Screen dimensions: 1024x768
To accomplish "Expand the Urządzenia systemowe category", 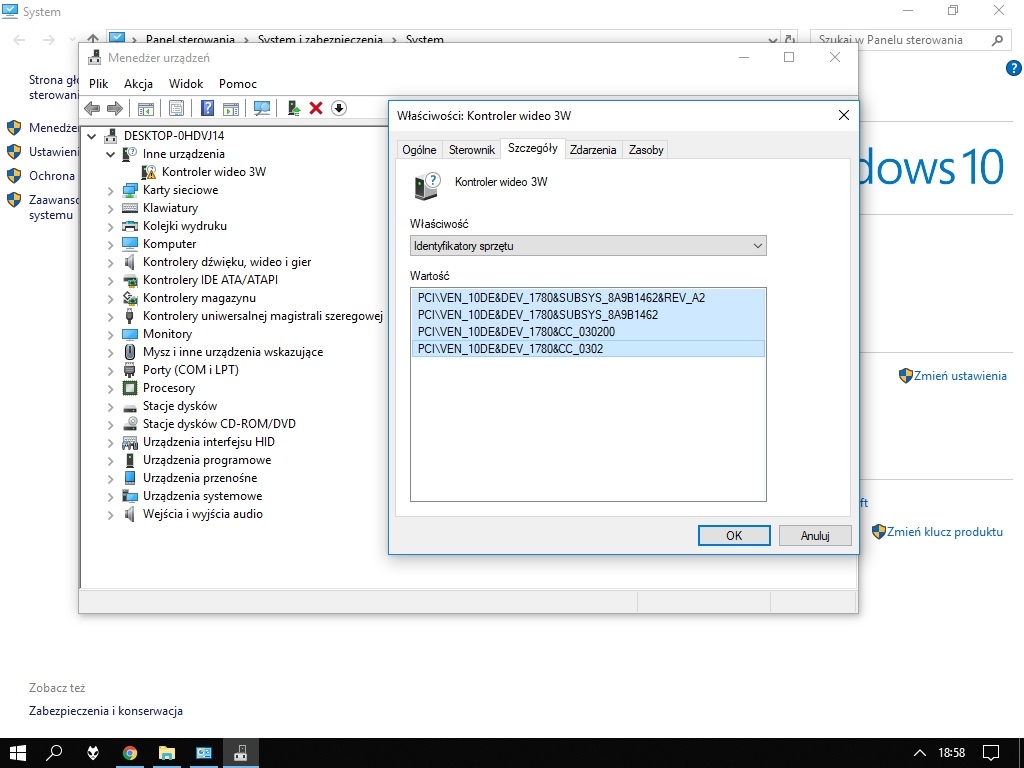I will coord(110,496).
